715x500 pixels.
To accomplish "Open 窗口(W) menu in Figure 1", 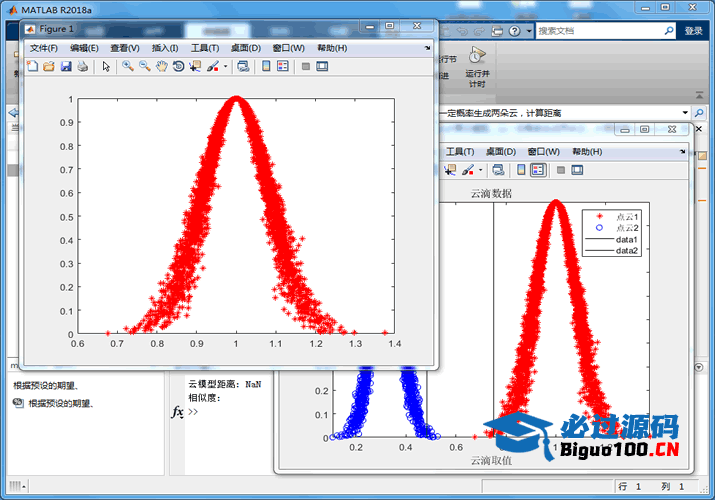I will 289,48.
